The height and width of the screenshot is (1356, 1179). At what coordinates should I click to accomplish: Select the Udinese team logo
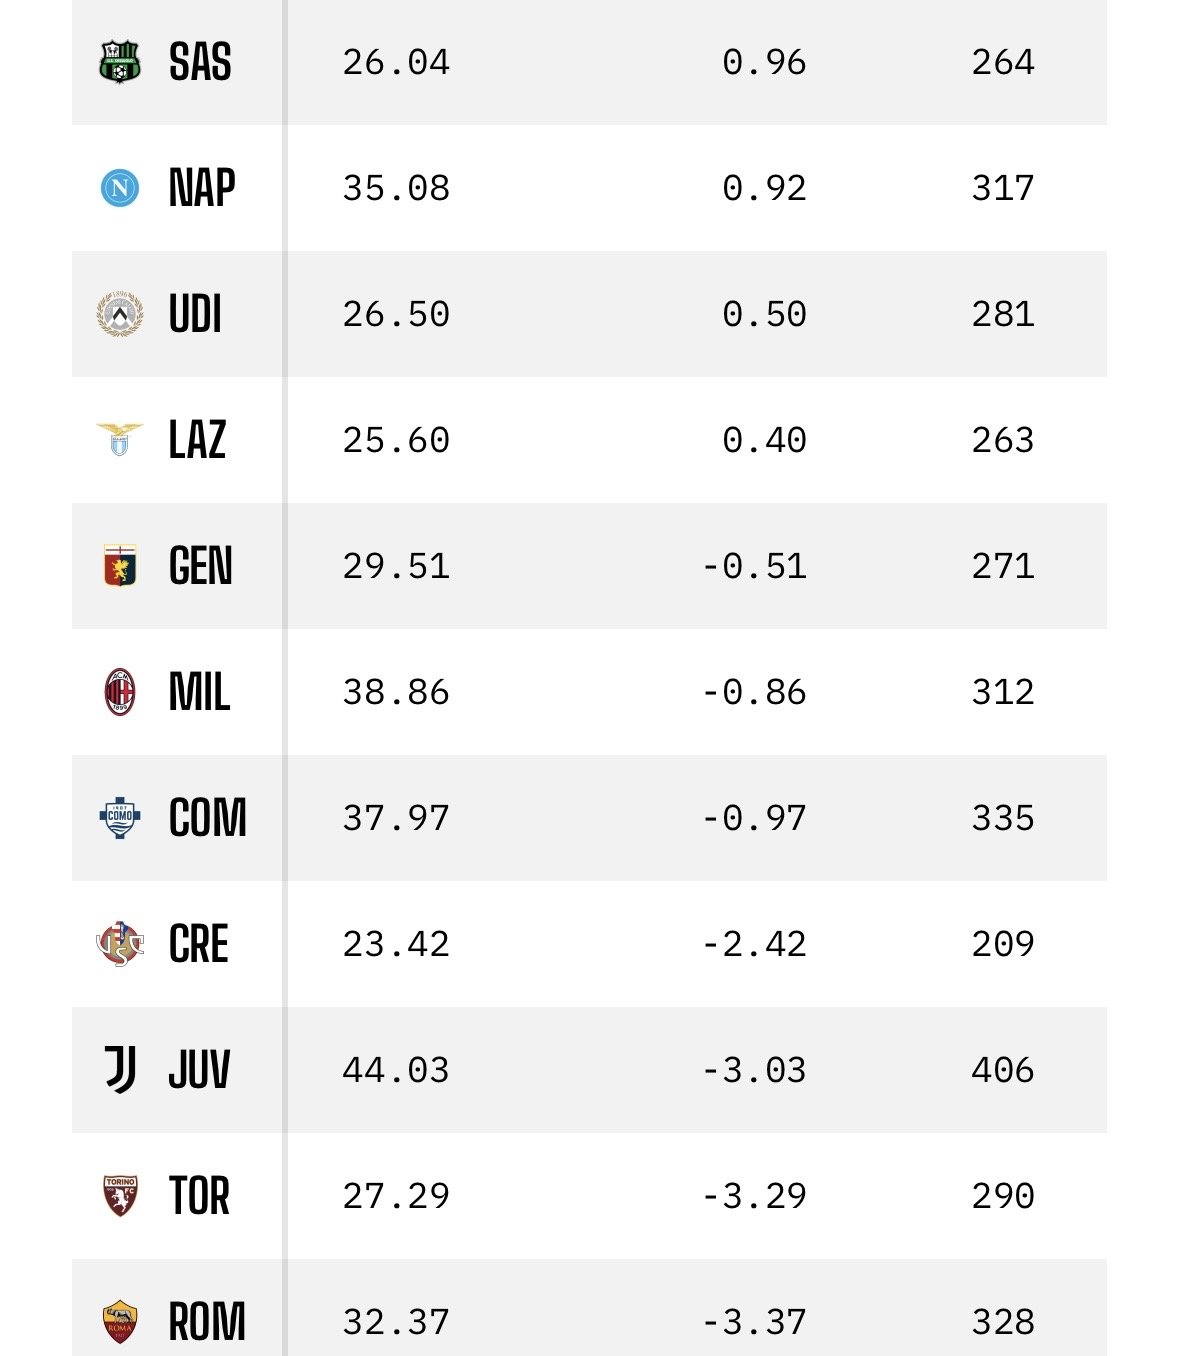(120, 314)
